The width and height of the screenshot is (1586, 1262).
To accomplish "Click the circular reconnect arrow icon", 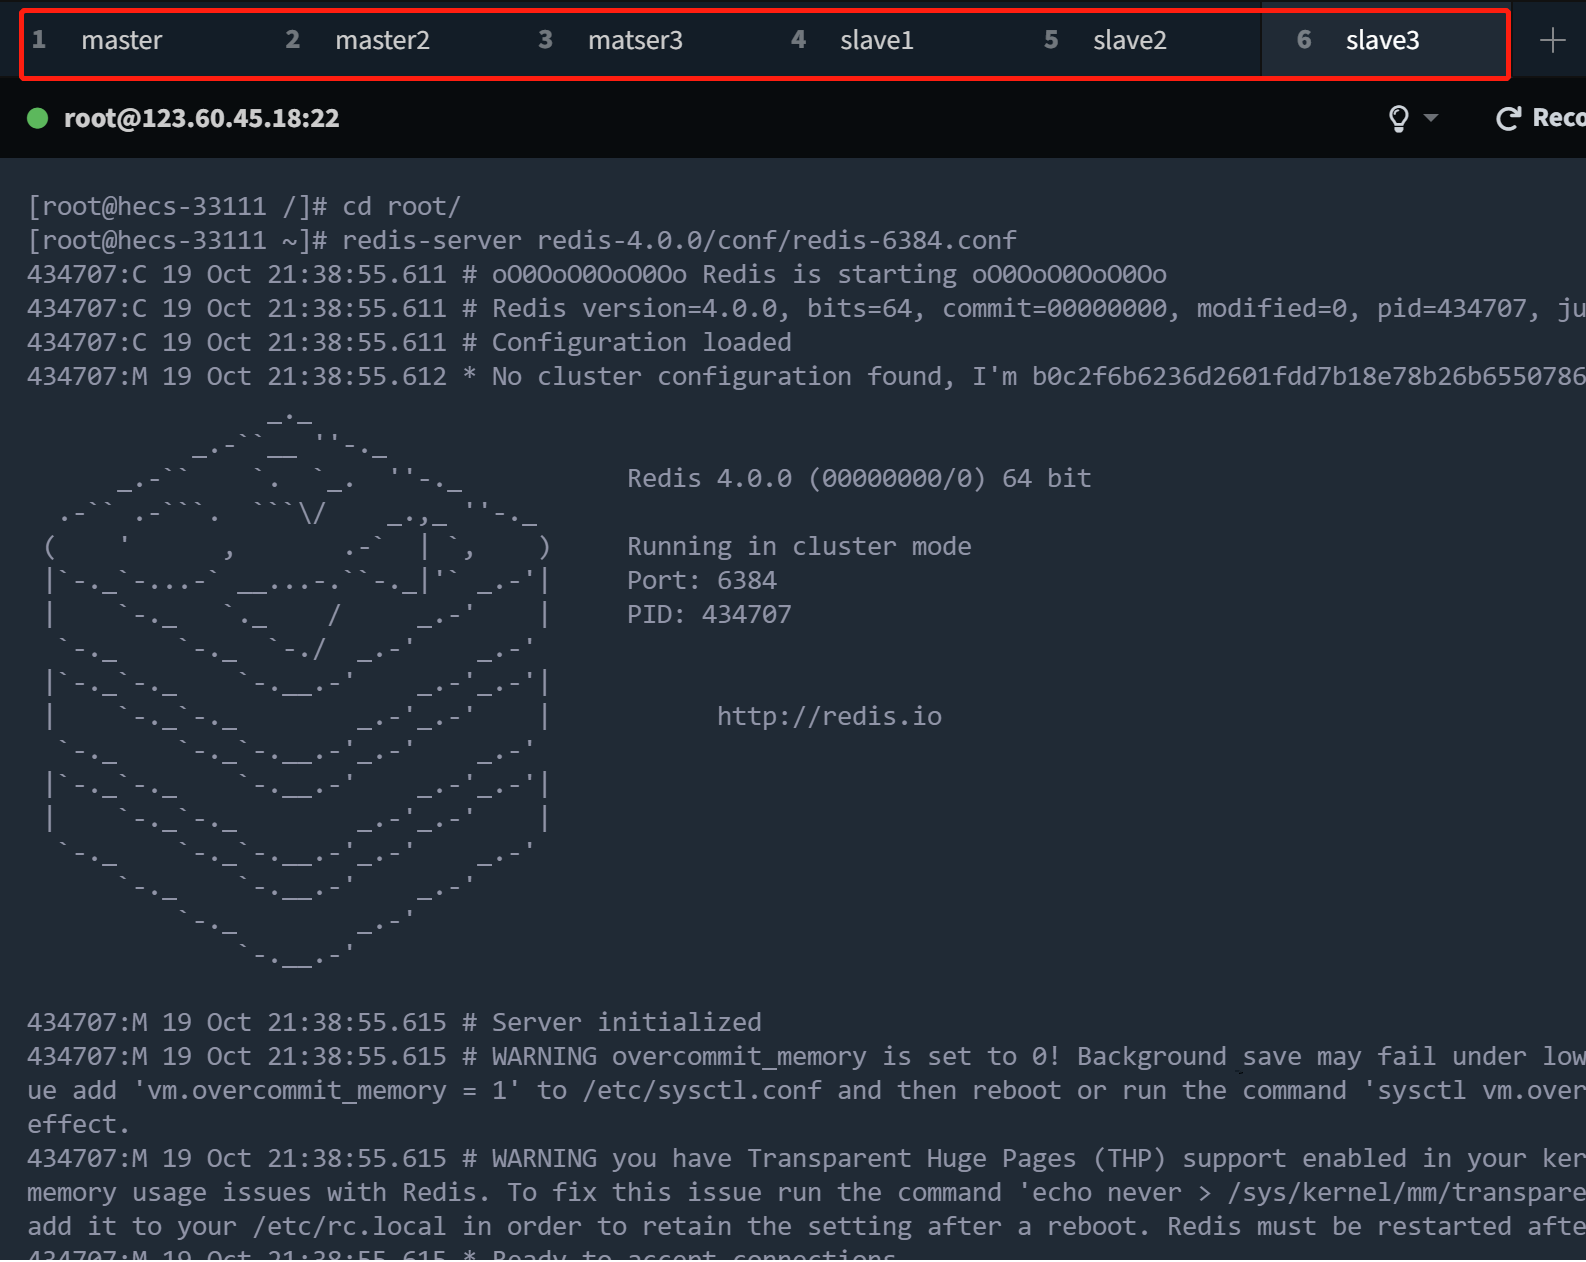I will pyautogui.click(x=1507, y=119).
